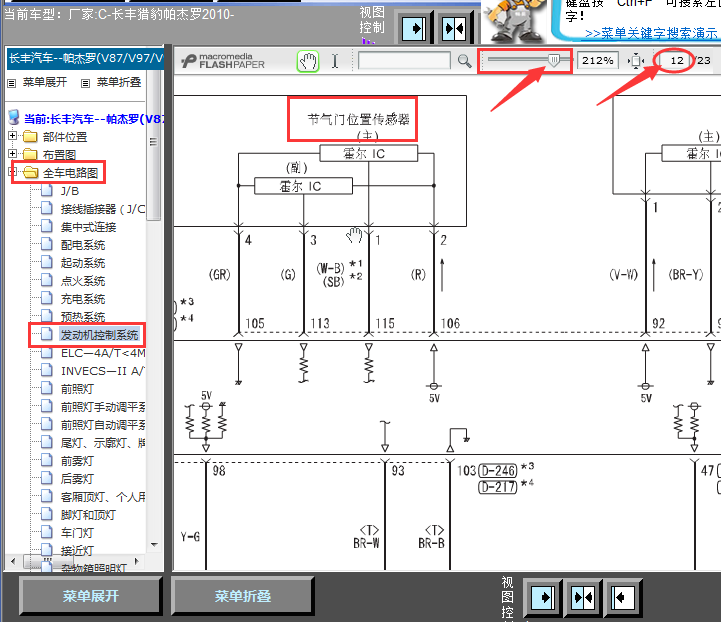Image resolution: width=721 pixels, height=622 pixels.
Task: Click the page icon beside 前雾灯
Action: tap(46, 460)
